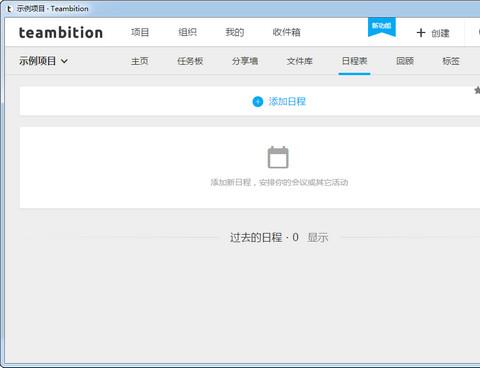Click the window title bar Teambition icon
This screenshot has height=368, width=480.
coord(9,9)
